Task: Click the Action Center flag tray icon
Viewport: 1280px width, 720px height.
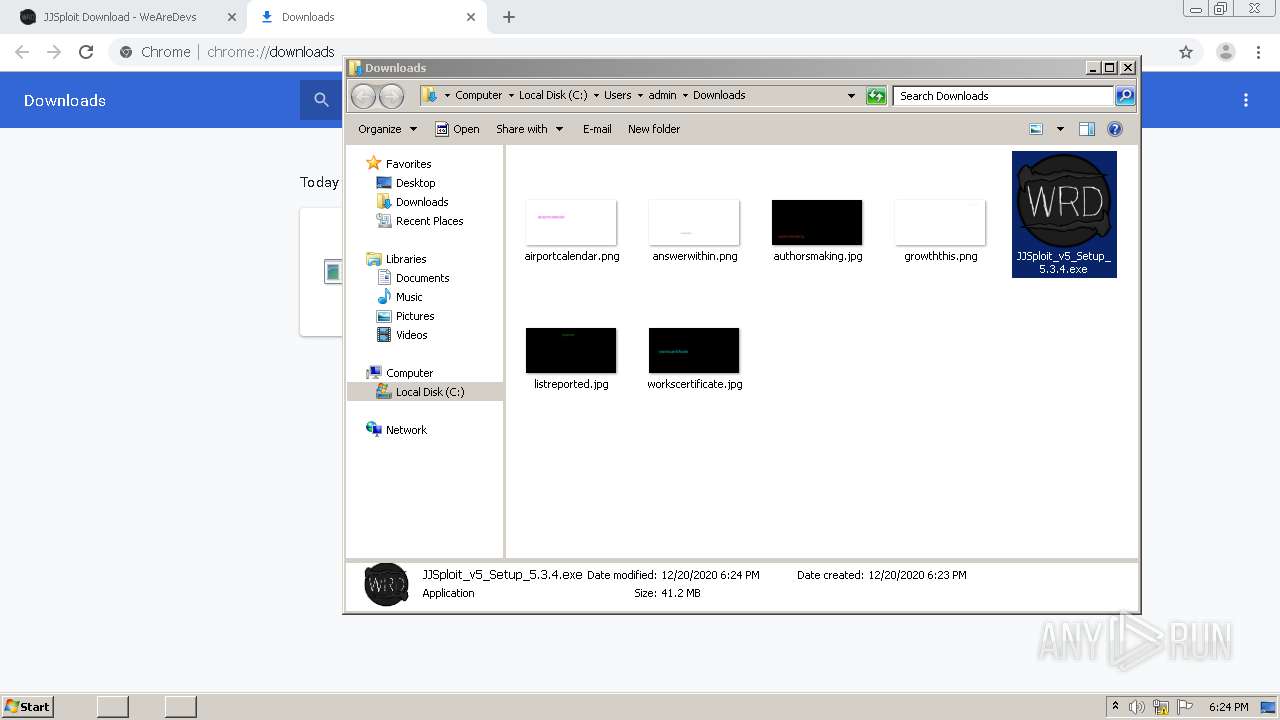Action: point(1185,707)
